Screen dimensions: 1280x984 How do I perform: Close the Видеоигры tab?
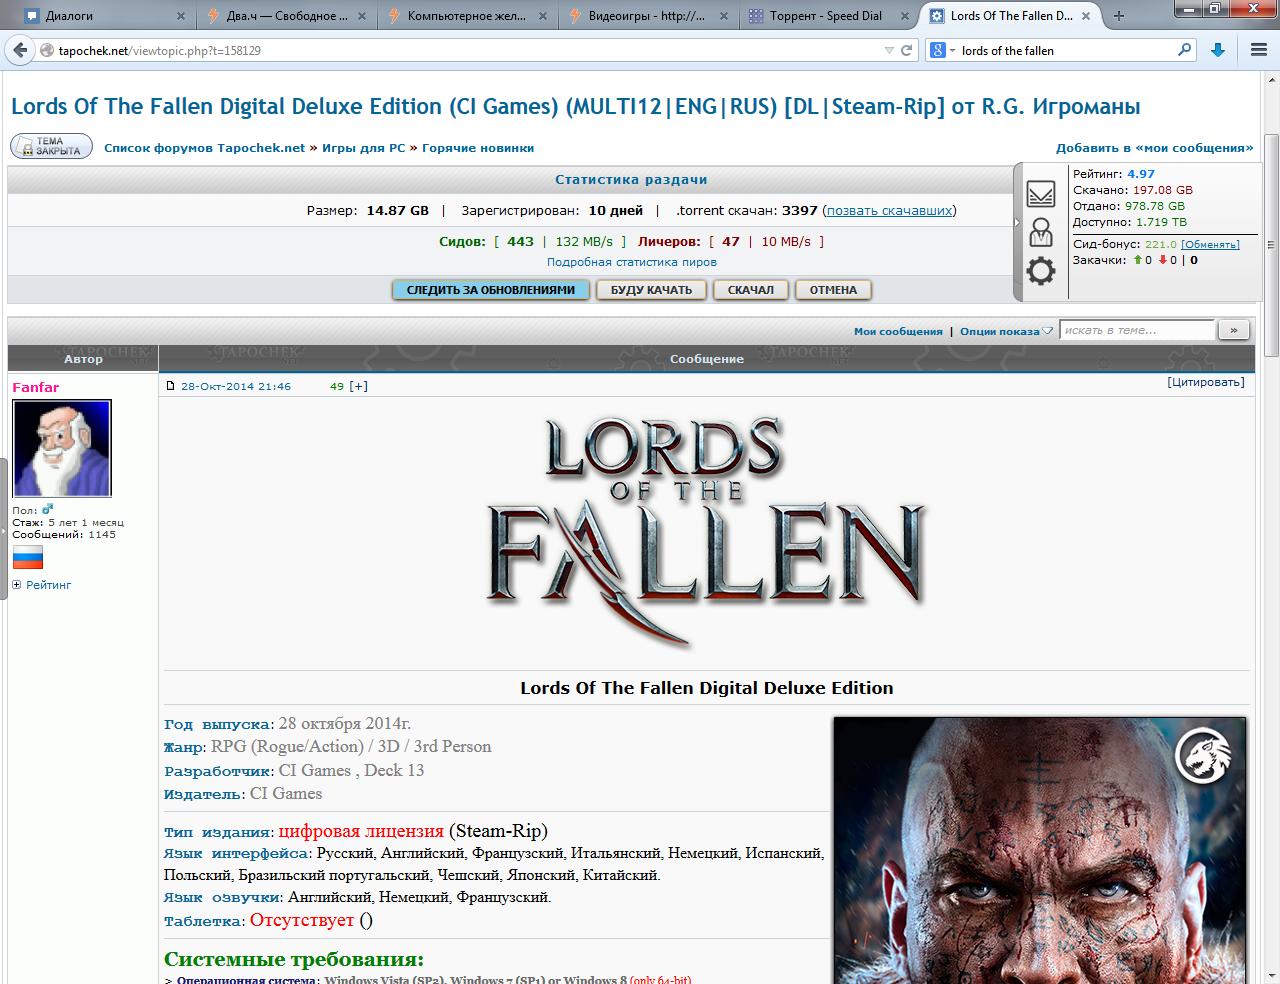(x=724, y=16)
